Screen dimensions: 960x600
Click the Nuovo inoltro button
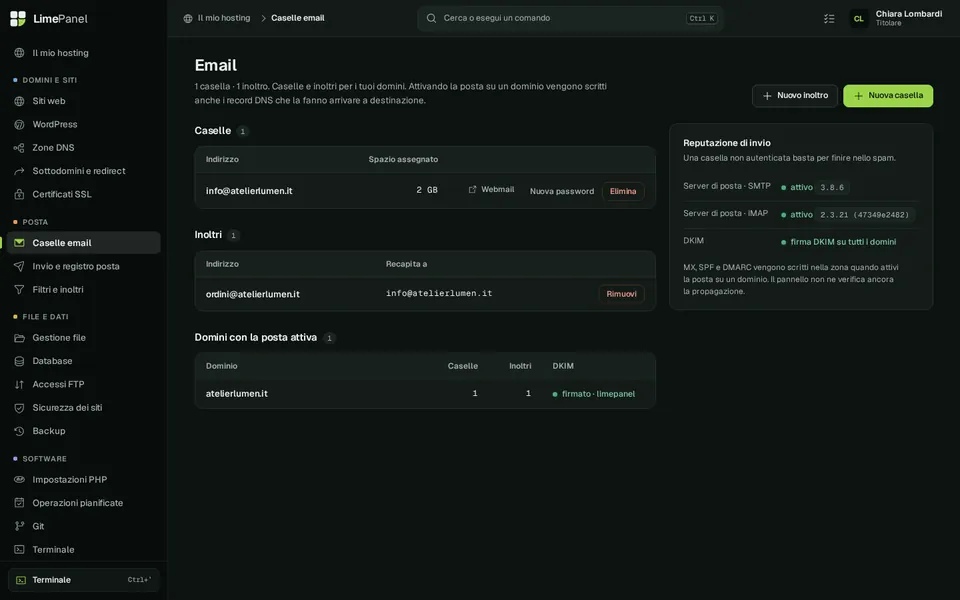coord(795,96)
